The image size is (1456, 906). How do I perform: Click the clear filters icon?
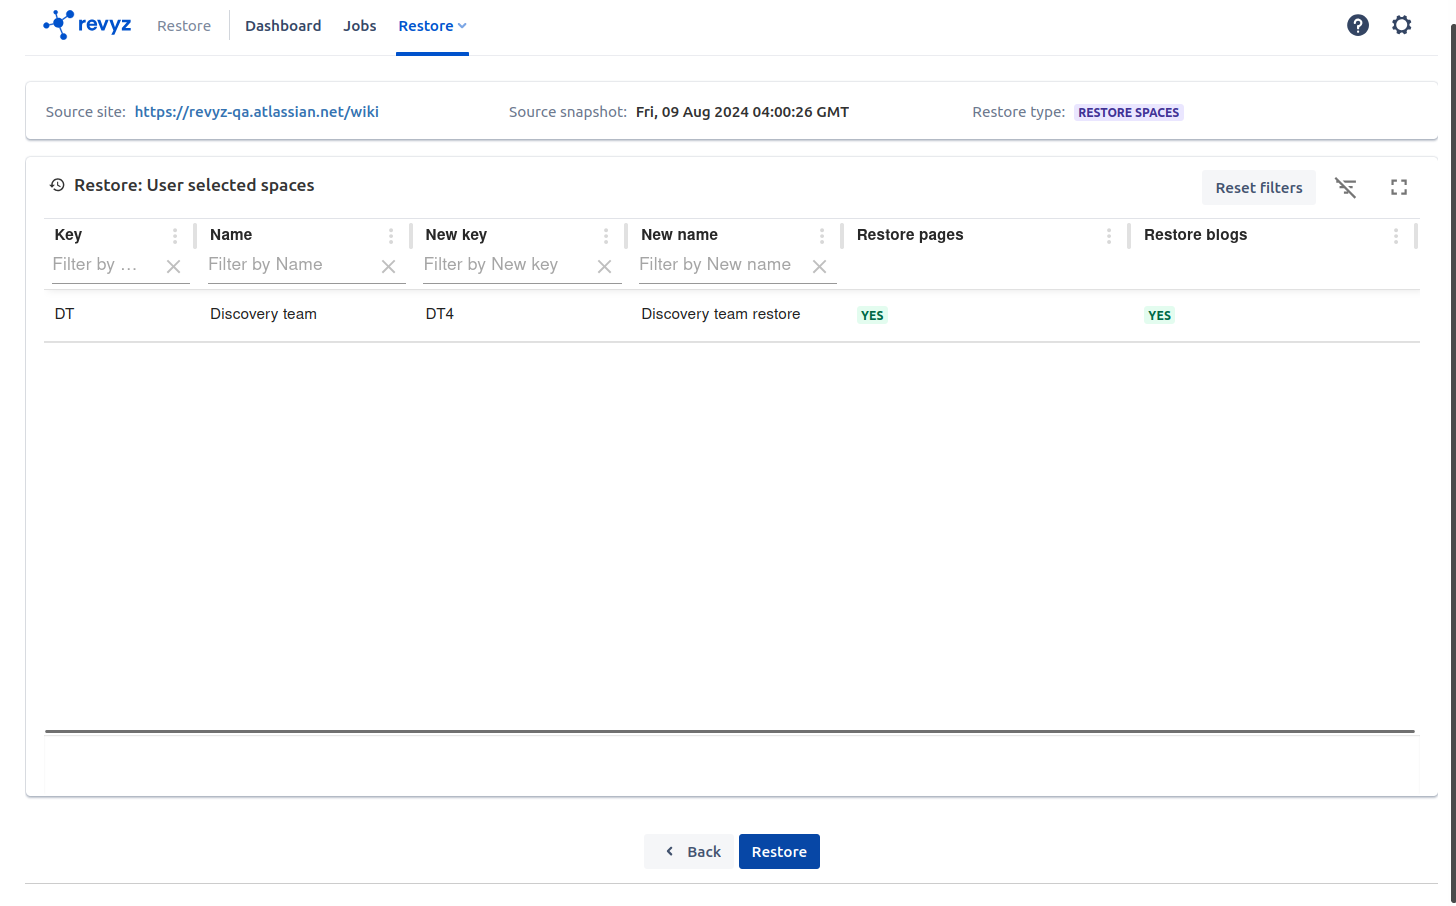click(x=1345, y=188)
